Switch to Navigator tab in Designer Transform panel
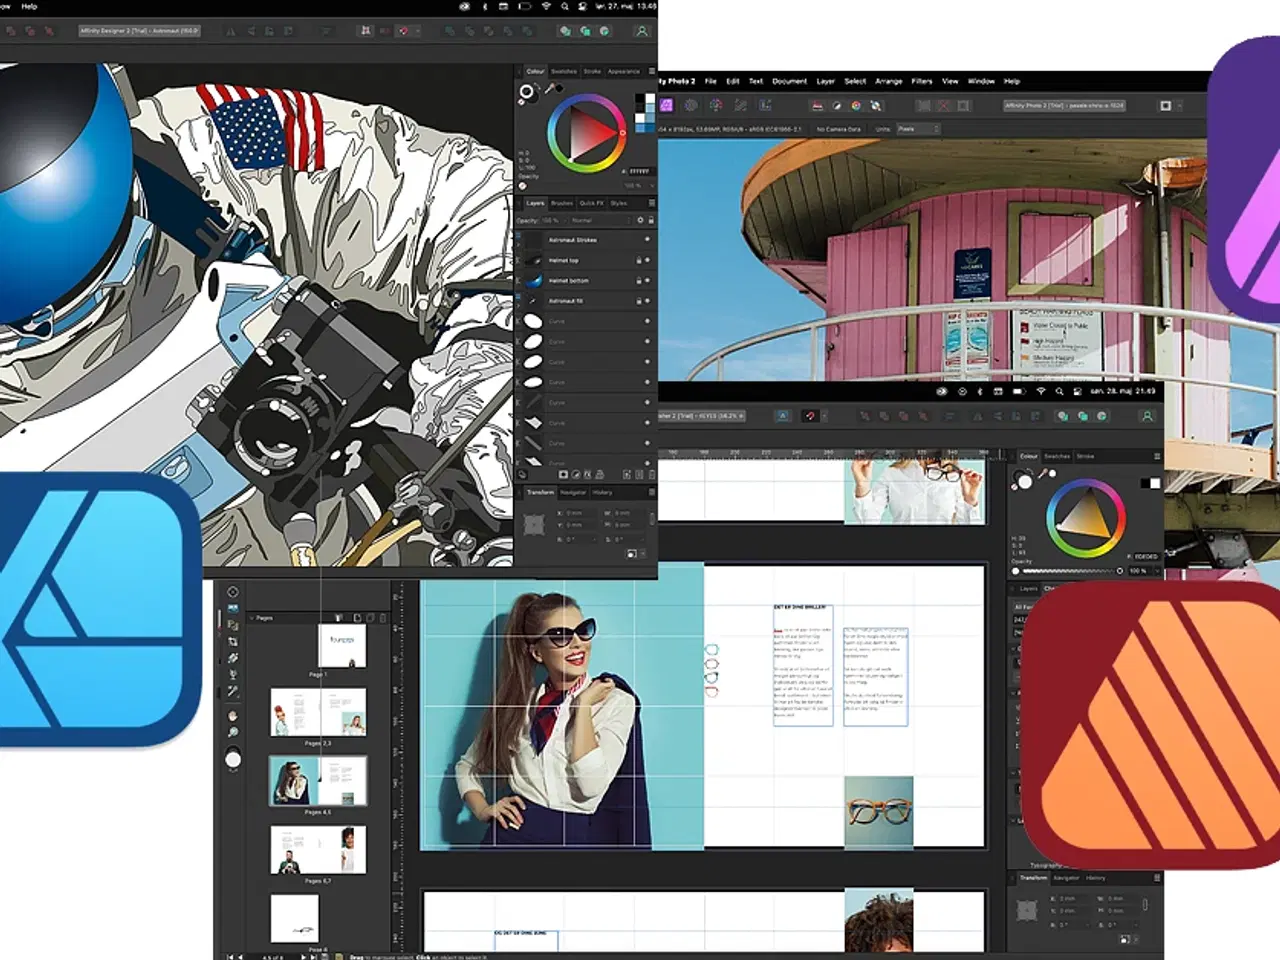The image size is (1280, 960). click(x=573, y=492)
